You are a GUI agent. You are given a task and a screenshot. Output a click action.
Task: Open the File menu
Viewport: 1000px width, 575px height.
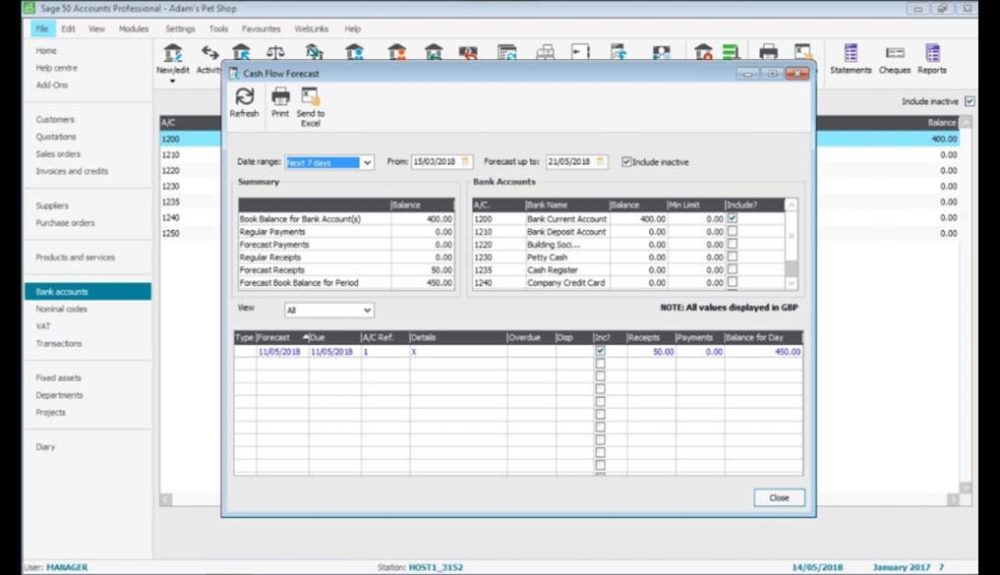tap(42, 29)
